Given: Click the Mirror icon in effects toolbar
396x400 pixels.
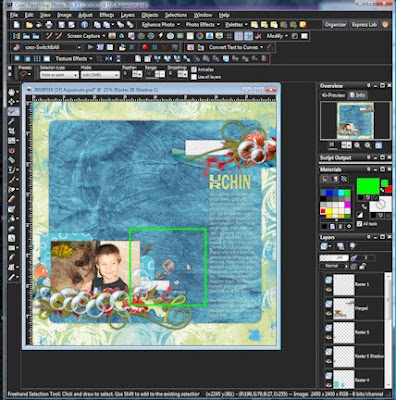Looking at the screenshot, I should (109, 59).
